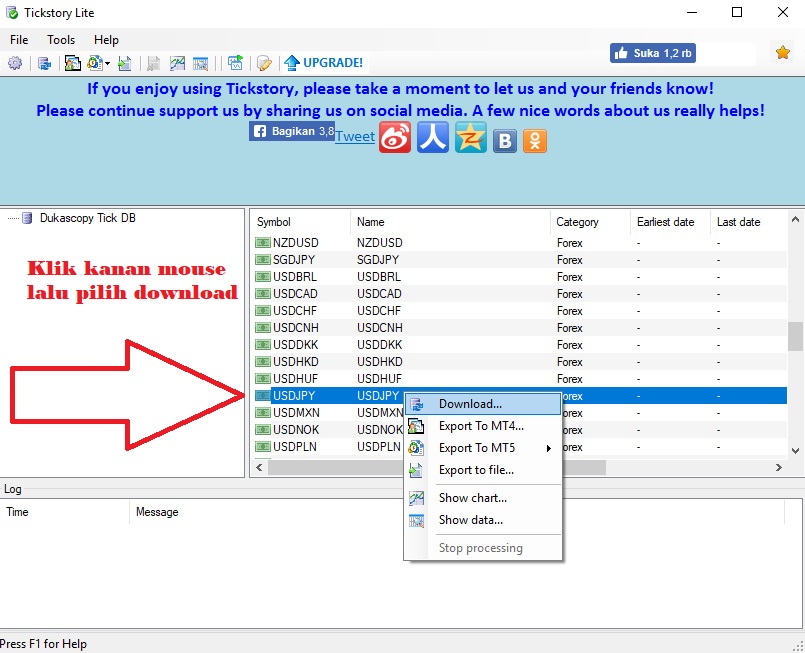Click the Download icon in context menu

[416, 405]
